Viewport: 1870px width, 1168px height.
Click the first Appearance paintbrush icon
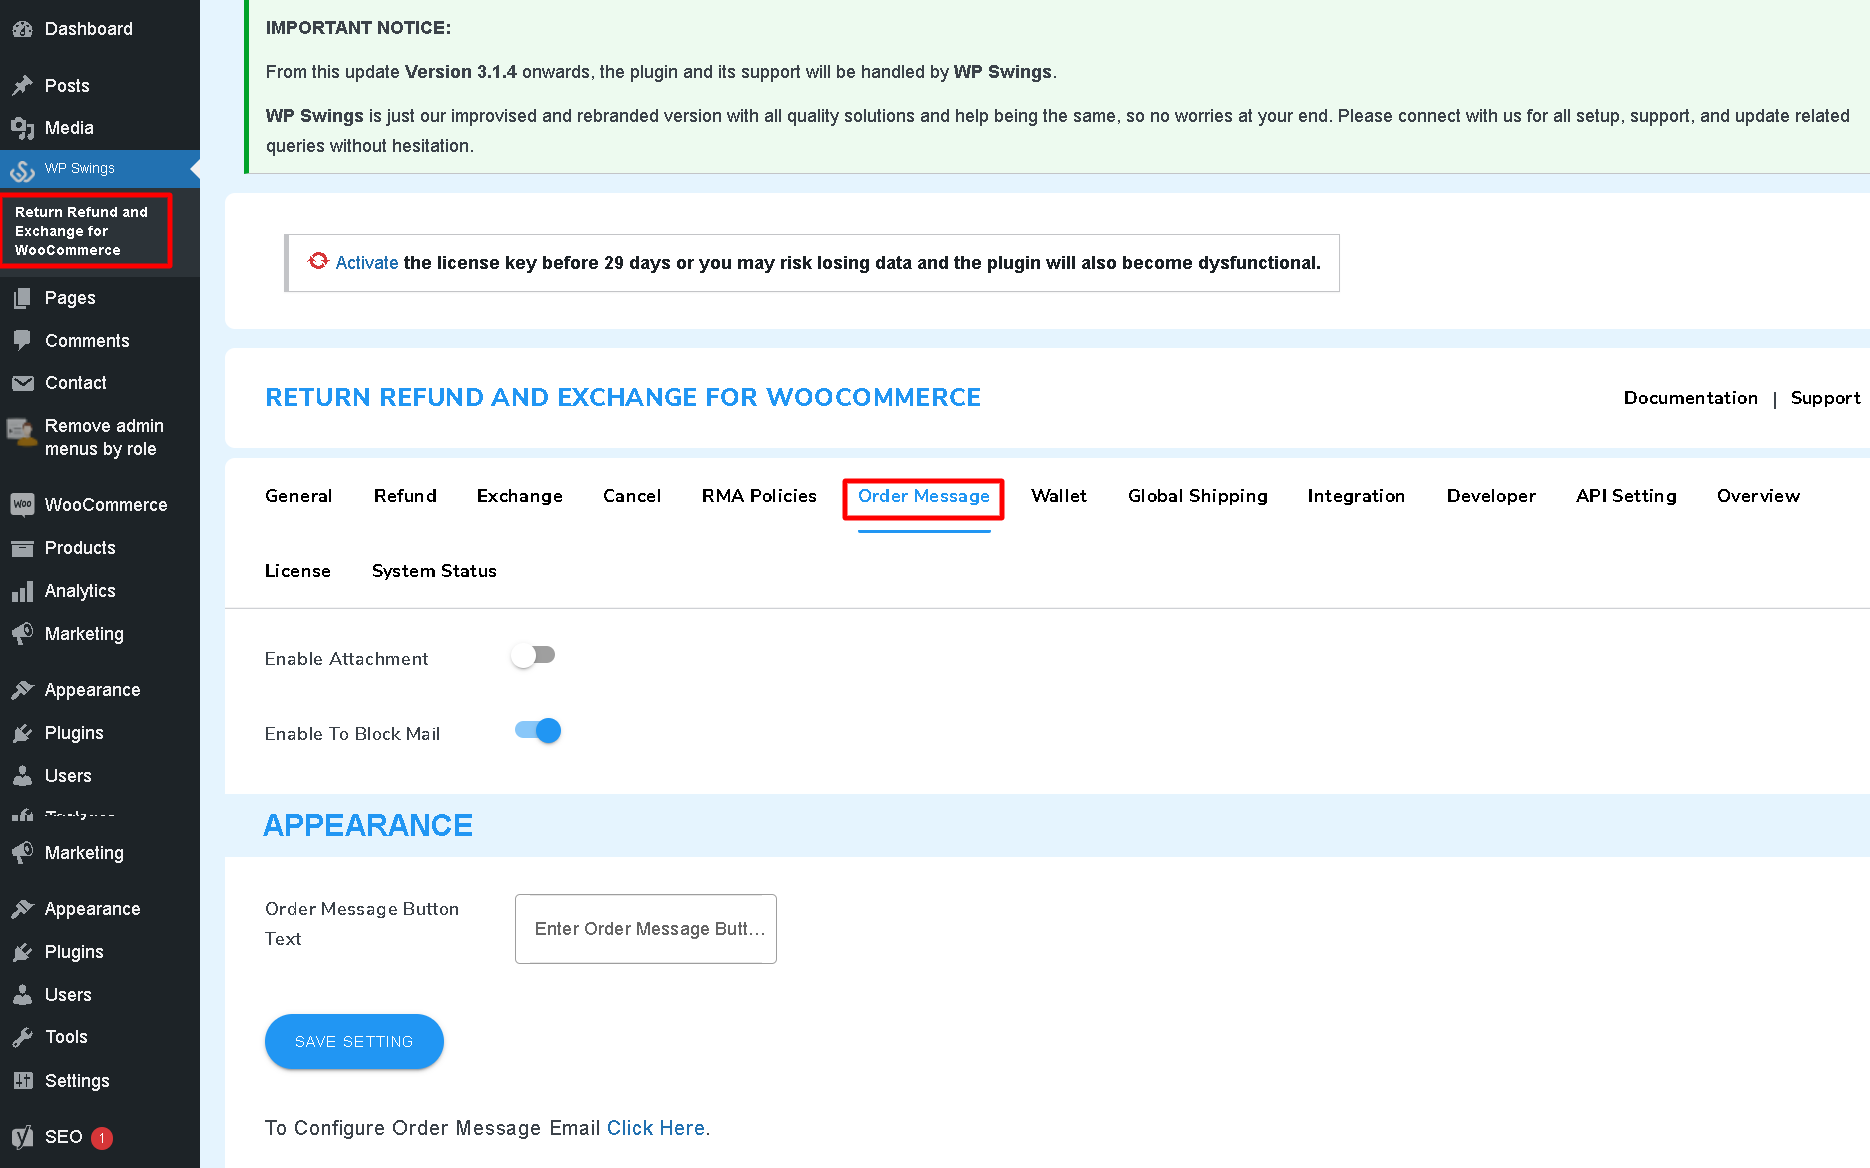tap(22, 690)
